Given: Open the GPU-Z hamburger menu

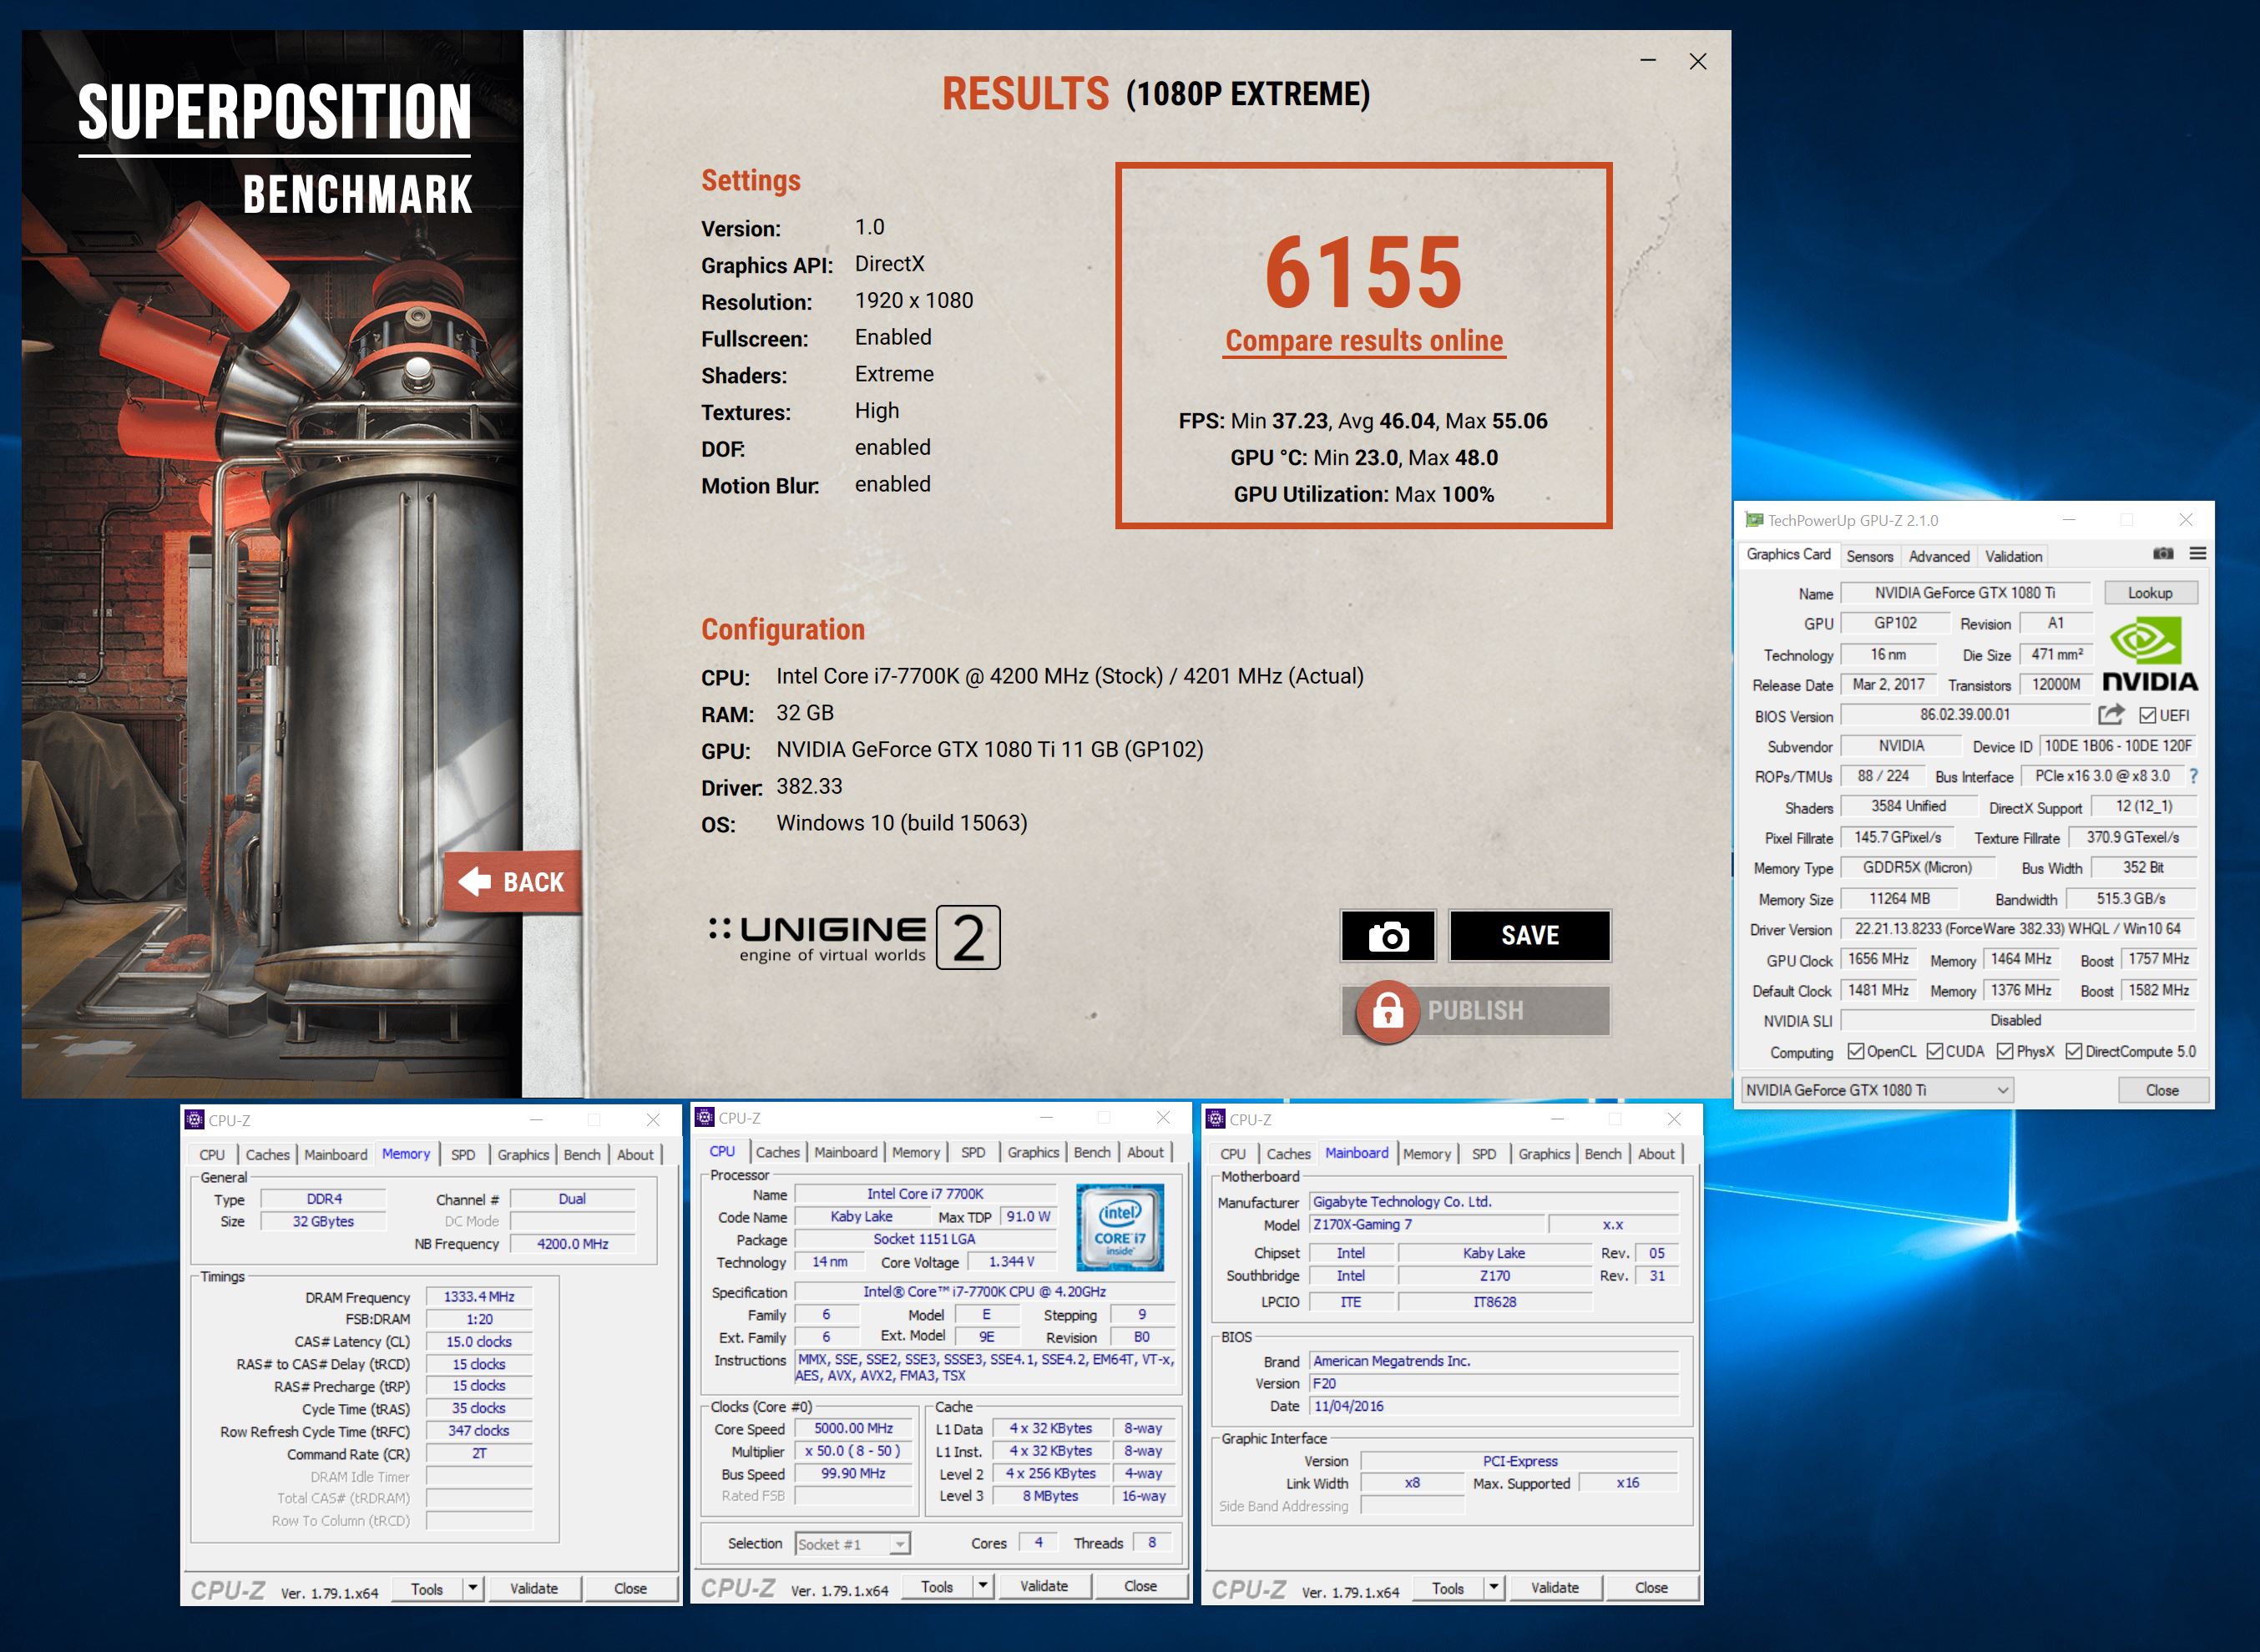Looking at the screenshot, I should pos(2198,554).
